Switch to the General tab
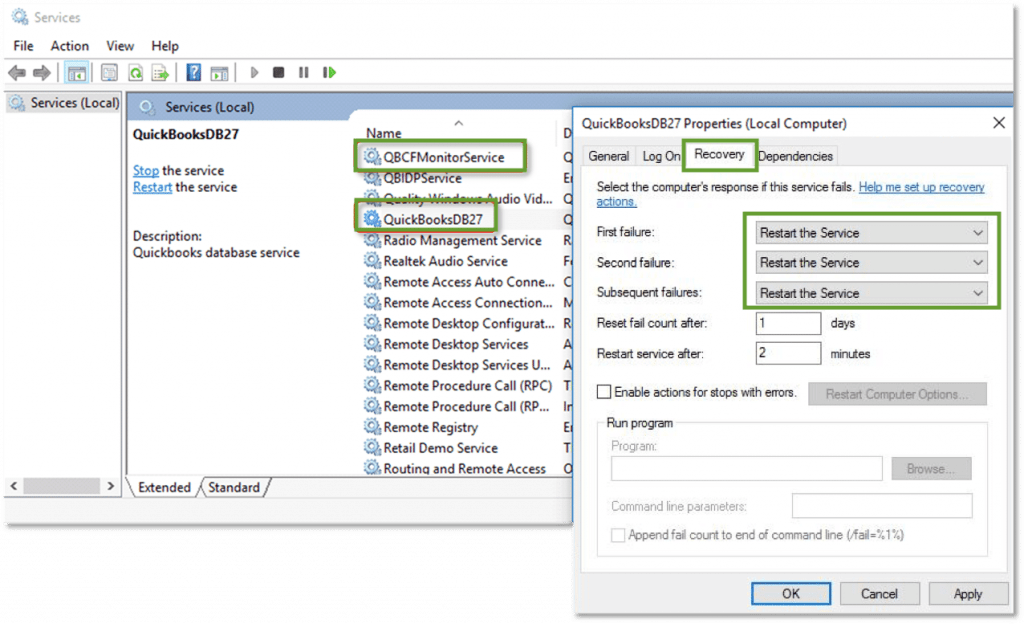1024x624 pixels. click(x=608, y=156)
